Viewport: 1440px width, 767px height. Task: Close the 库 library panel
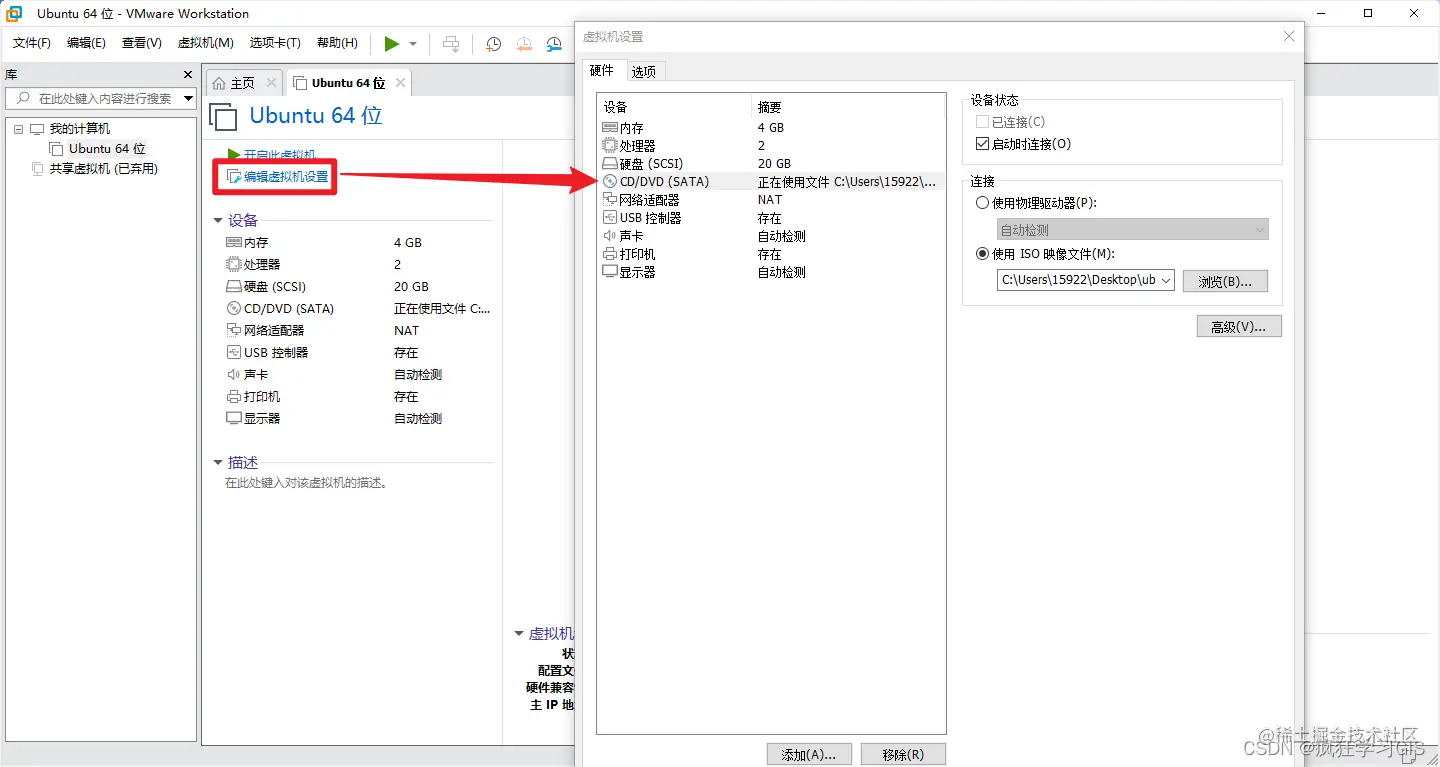tap(187, 74)
